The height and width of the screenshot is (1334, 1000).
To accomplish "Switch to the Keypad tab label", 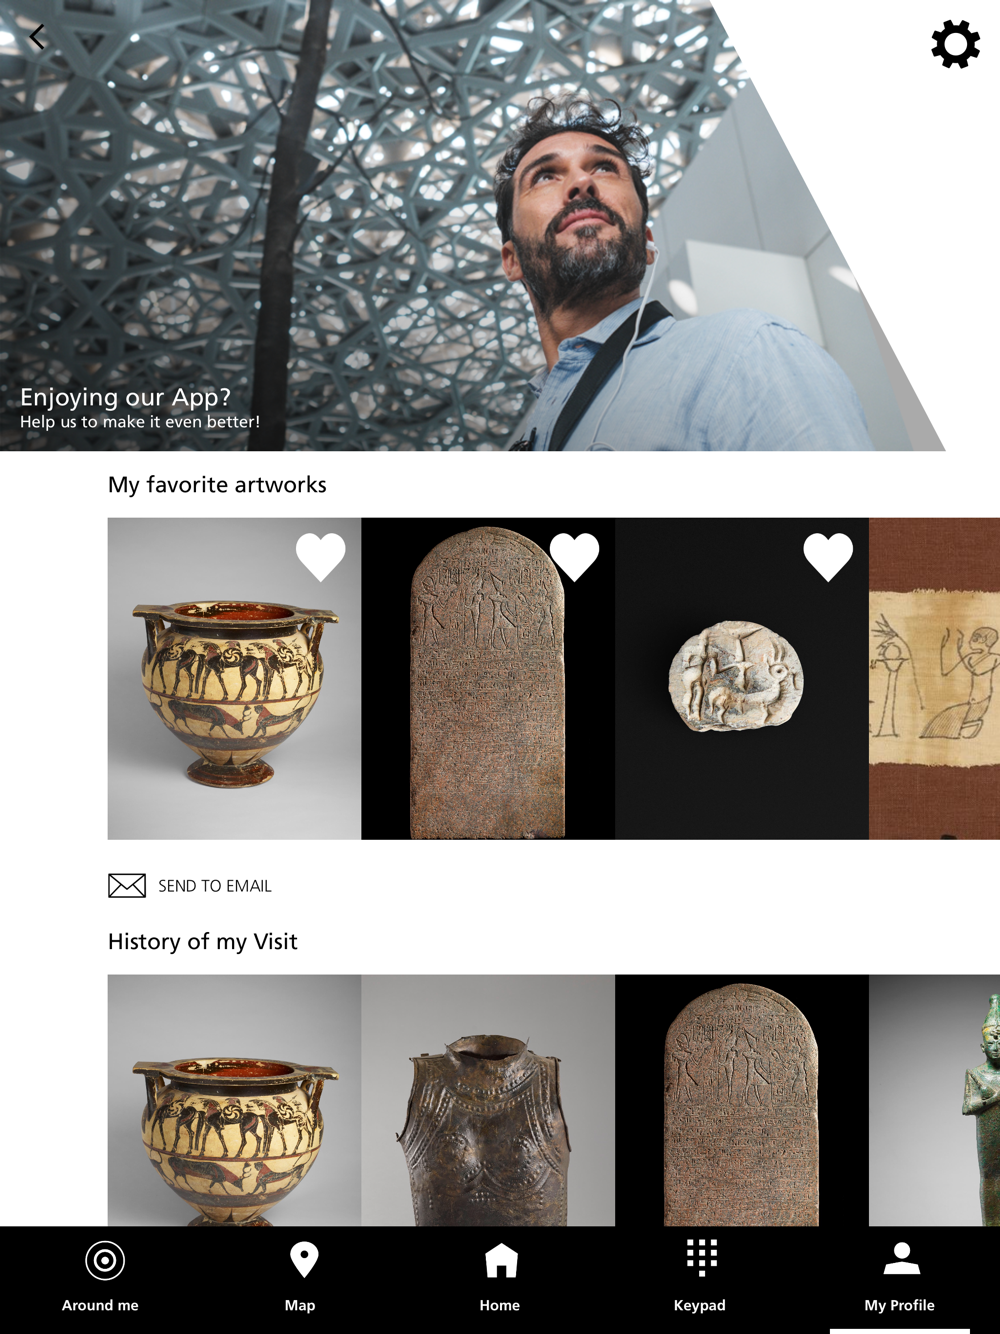I will pos(700,1305).
